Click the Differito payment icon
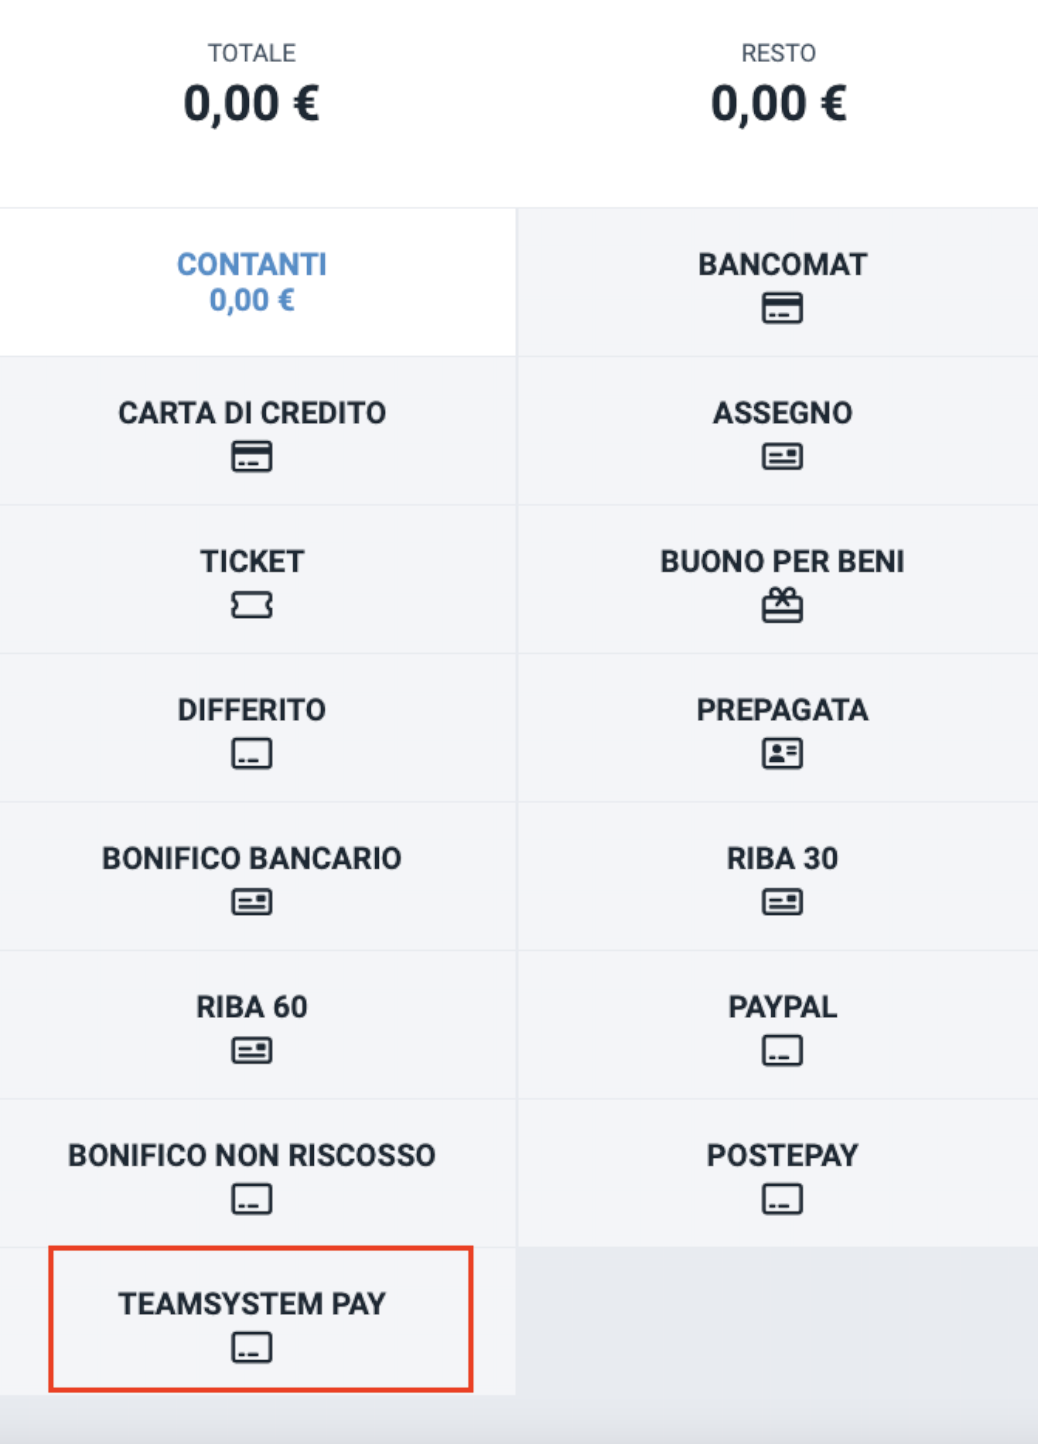The image size is (1038, 1444). (252, 753)
